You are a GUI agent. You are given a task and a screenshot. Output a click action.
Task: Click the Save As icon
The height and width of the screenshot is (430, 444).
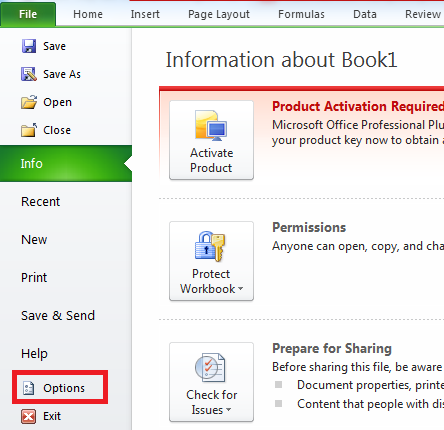point(29,74)
